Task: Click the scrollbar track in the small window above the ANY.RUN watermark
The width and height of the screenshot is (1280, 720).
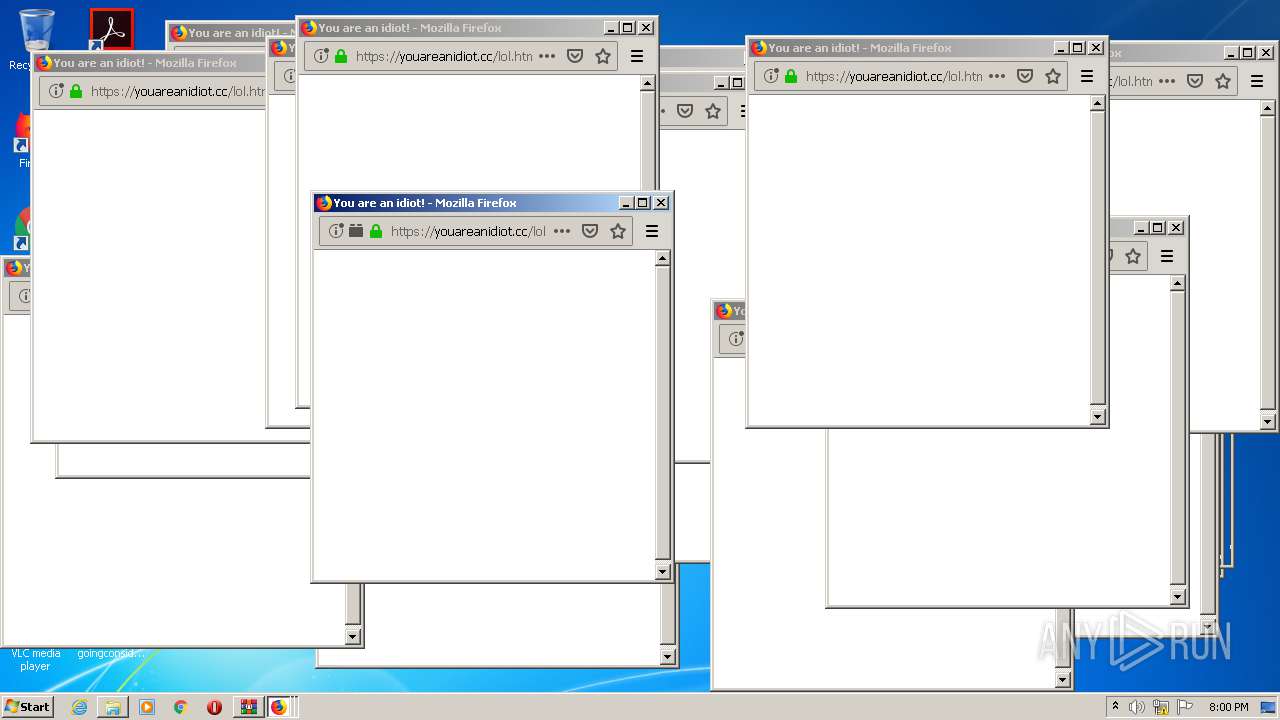Action: [1177, 440]
